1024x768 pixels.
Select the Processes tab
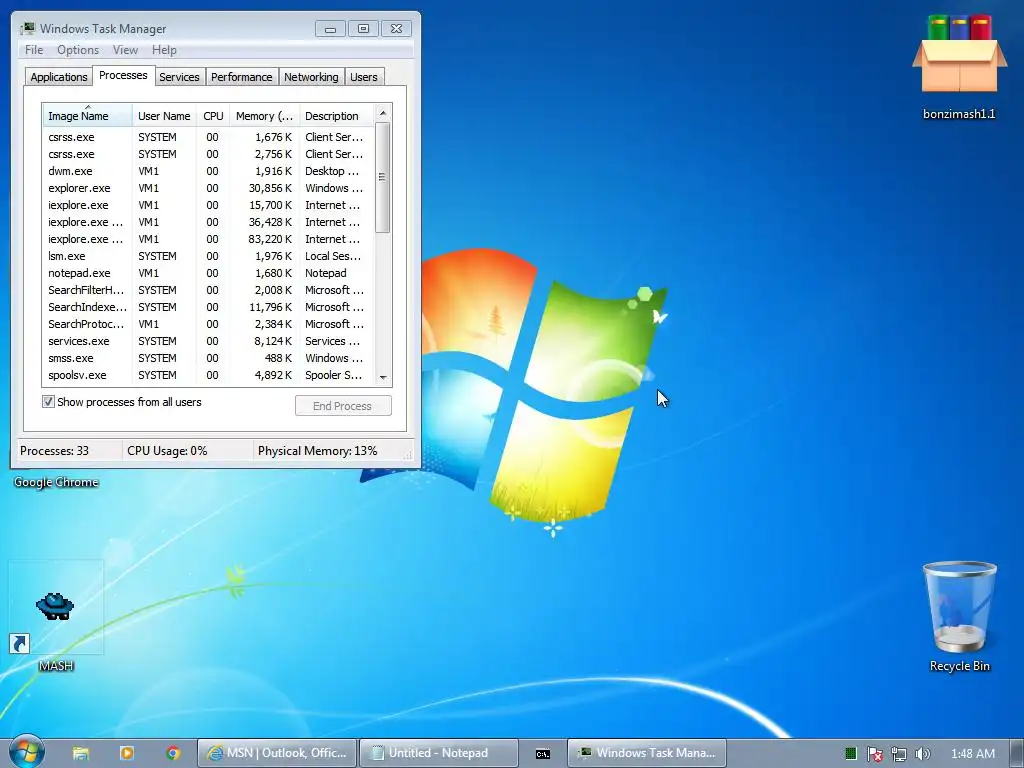click(x=123, y=75)
